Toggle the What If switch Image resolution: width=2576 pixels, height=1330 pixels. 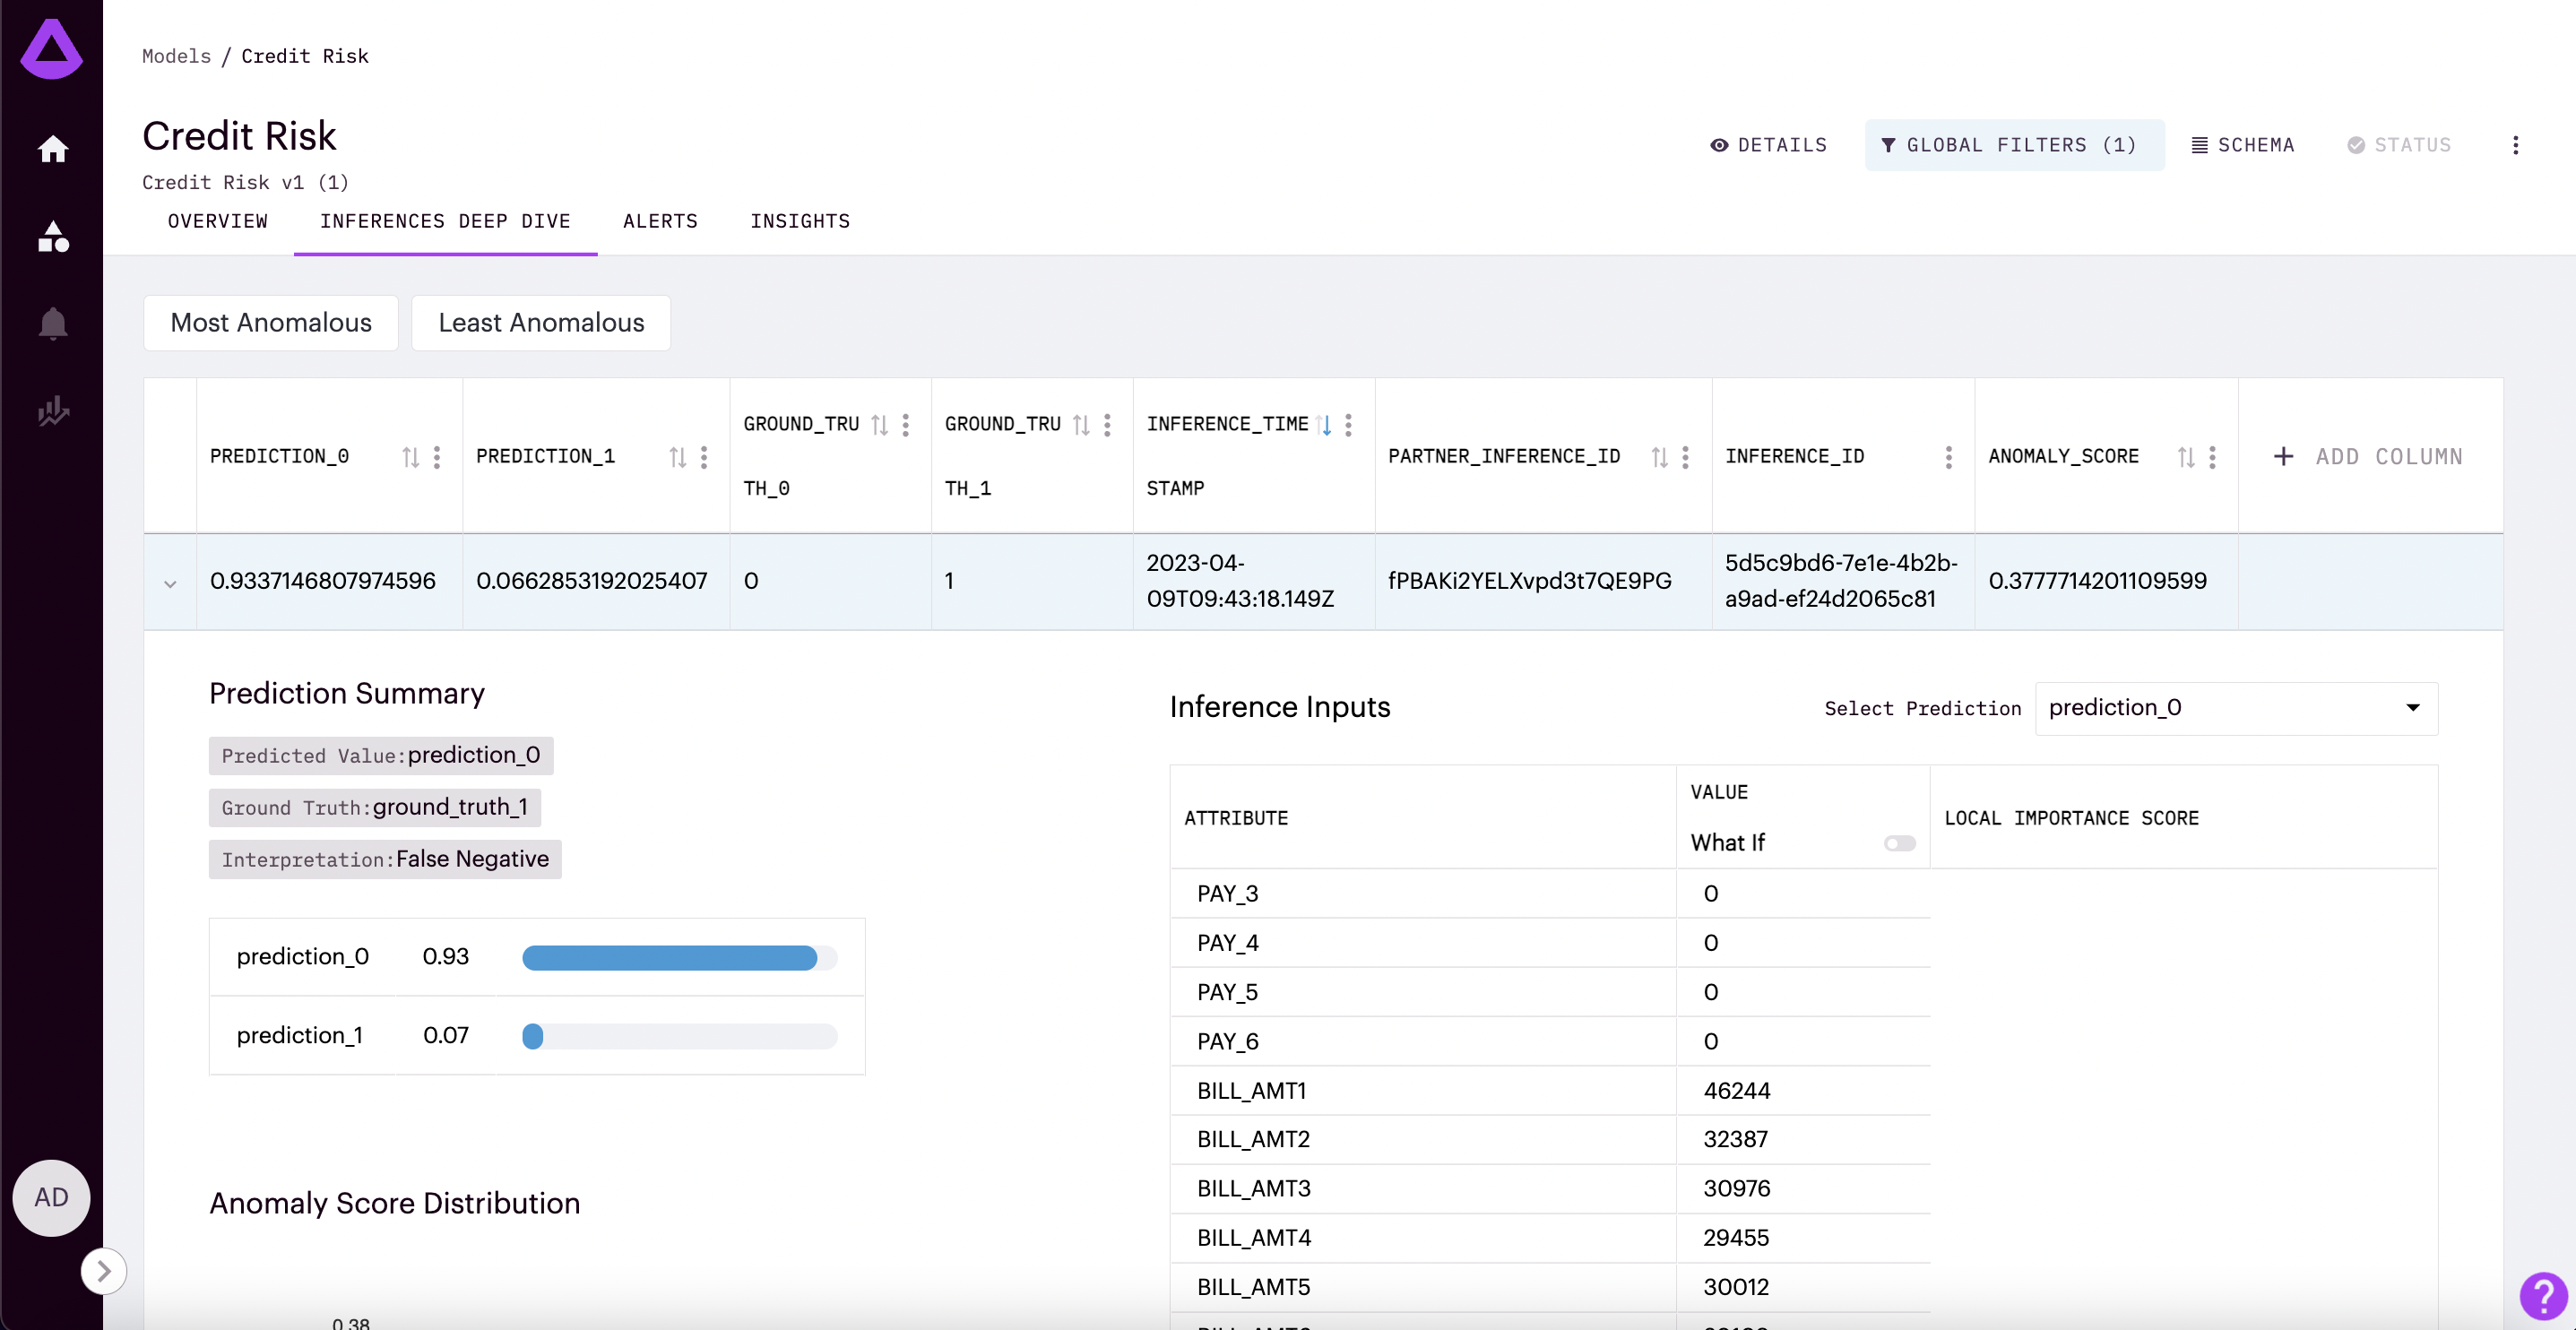1899,843
